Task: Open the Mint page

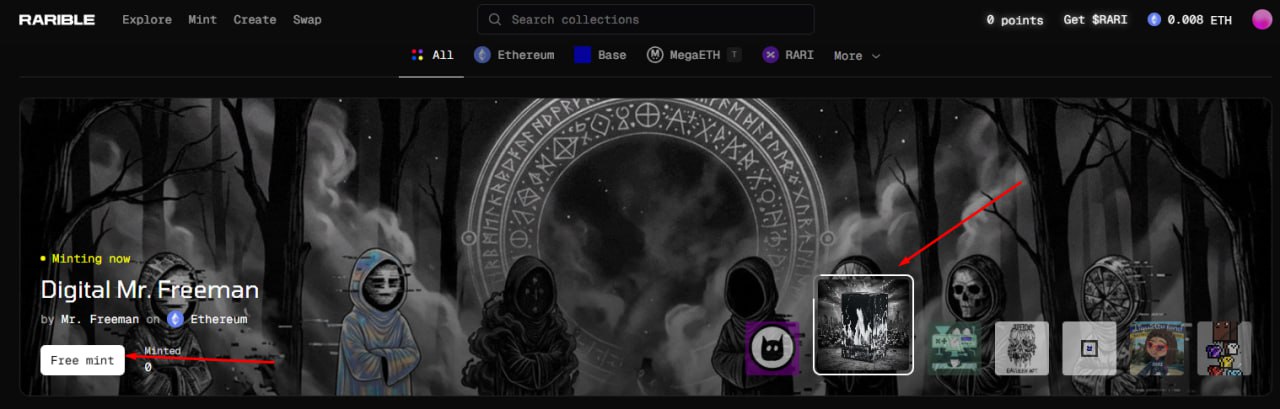Action: [203, 20]
